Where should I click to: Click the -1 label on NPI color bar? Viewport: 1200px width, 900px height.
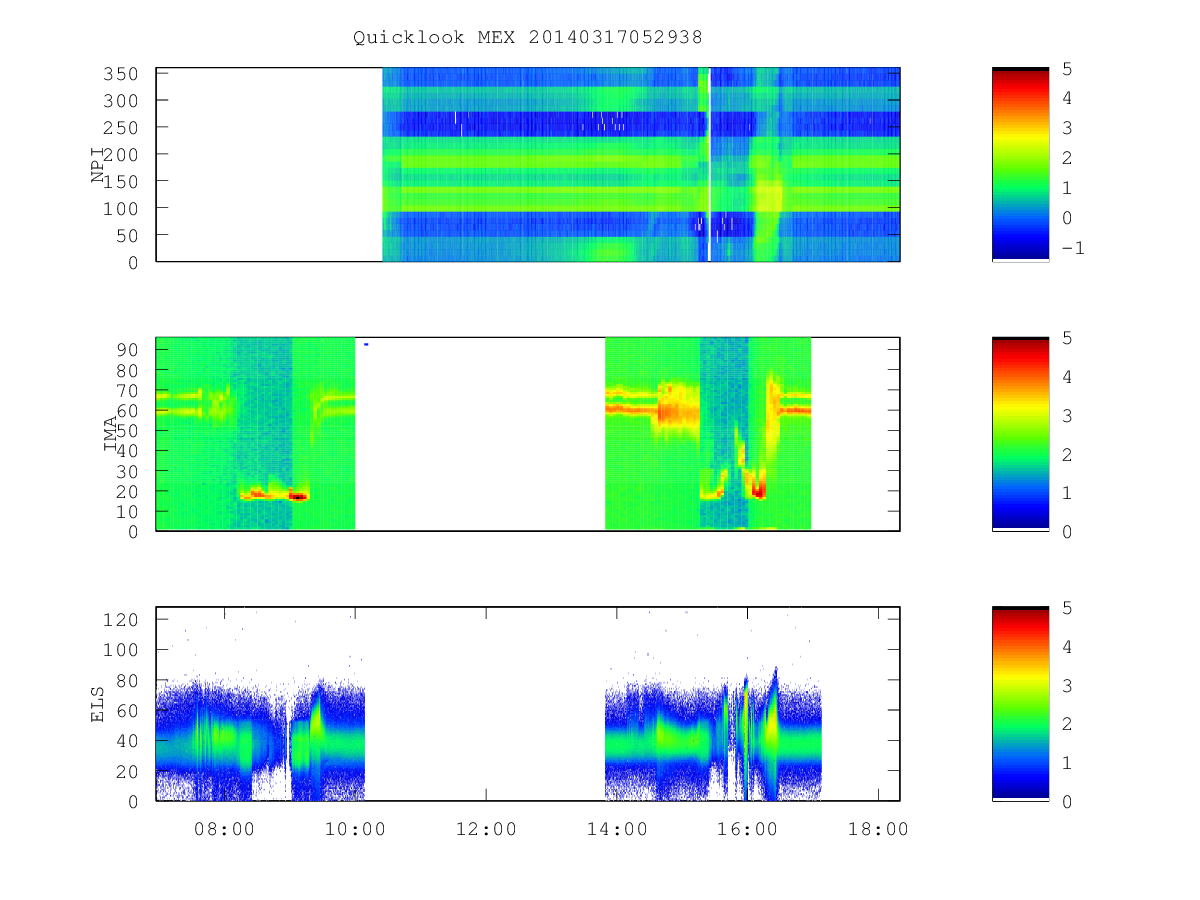[1072, 248]
